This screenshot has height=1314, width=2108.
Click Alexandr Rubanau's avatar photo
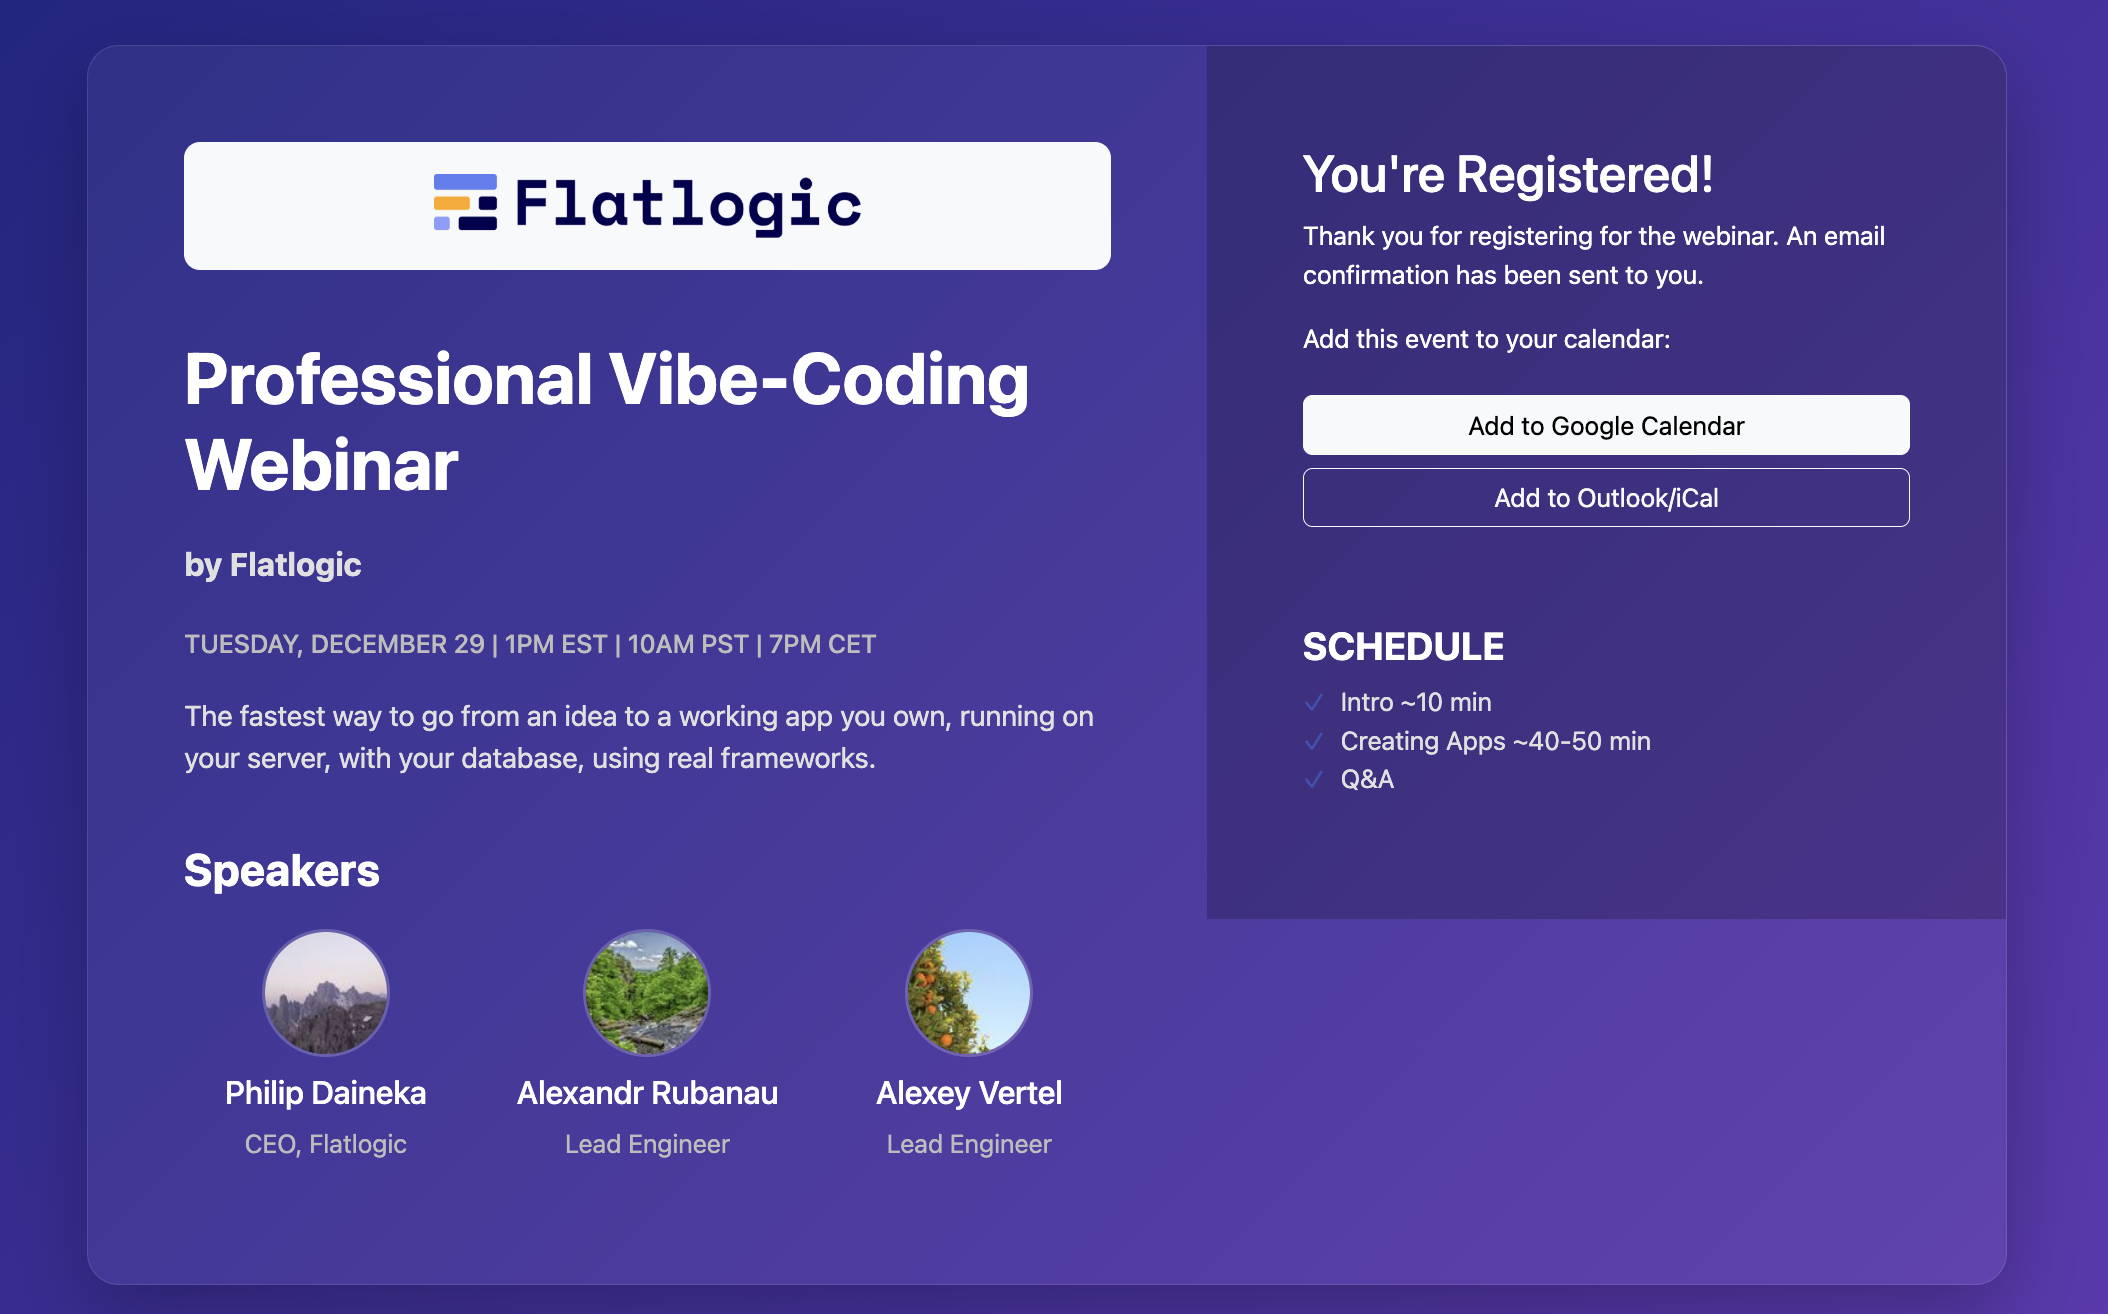[x=647, y=993]
